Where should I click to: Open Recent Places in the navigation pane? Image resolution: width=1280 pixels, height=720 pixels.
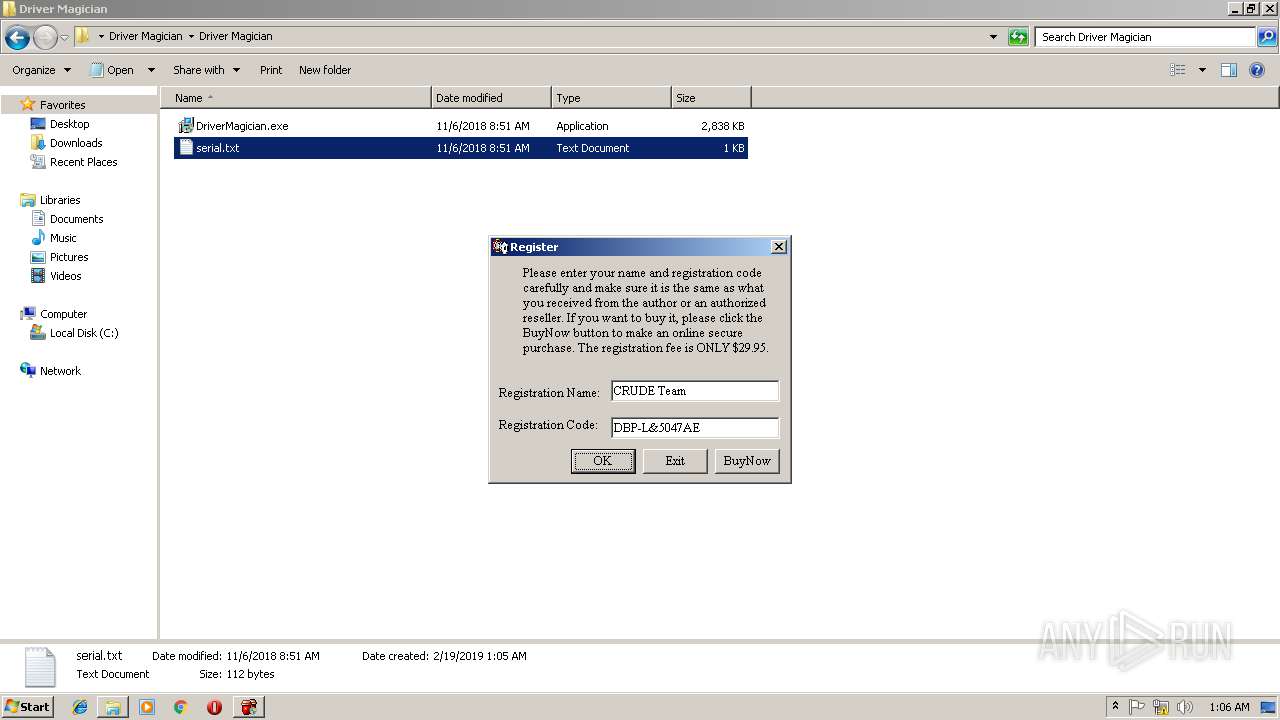pos(83,162)
